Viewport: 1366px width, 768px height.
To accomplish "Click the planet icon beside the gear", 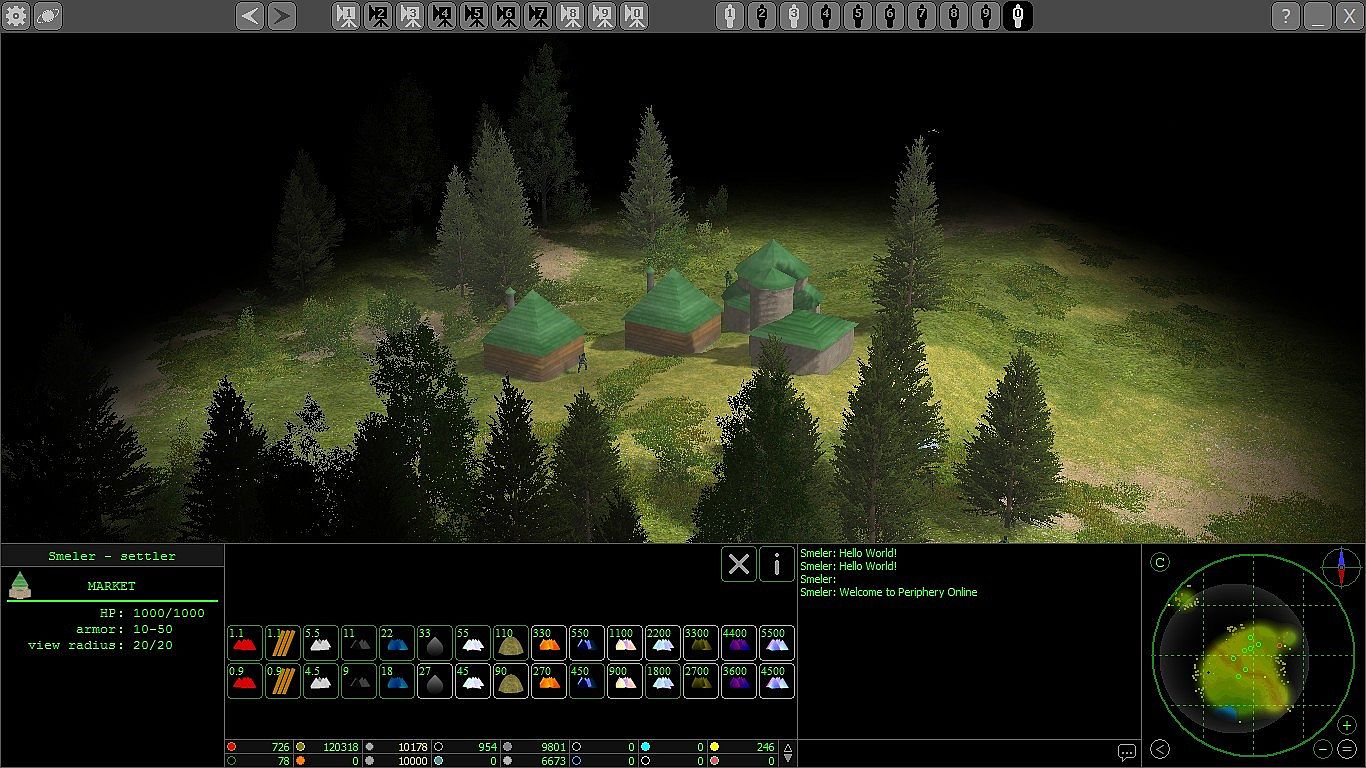I will [48, 16].
